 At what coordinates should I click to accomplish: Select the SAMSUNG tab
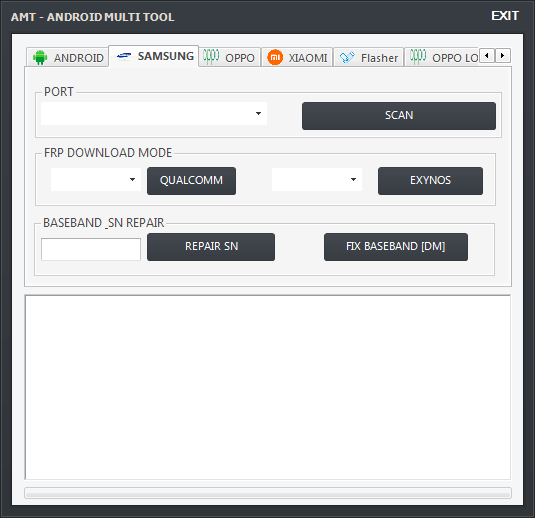tap(154, 56)
